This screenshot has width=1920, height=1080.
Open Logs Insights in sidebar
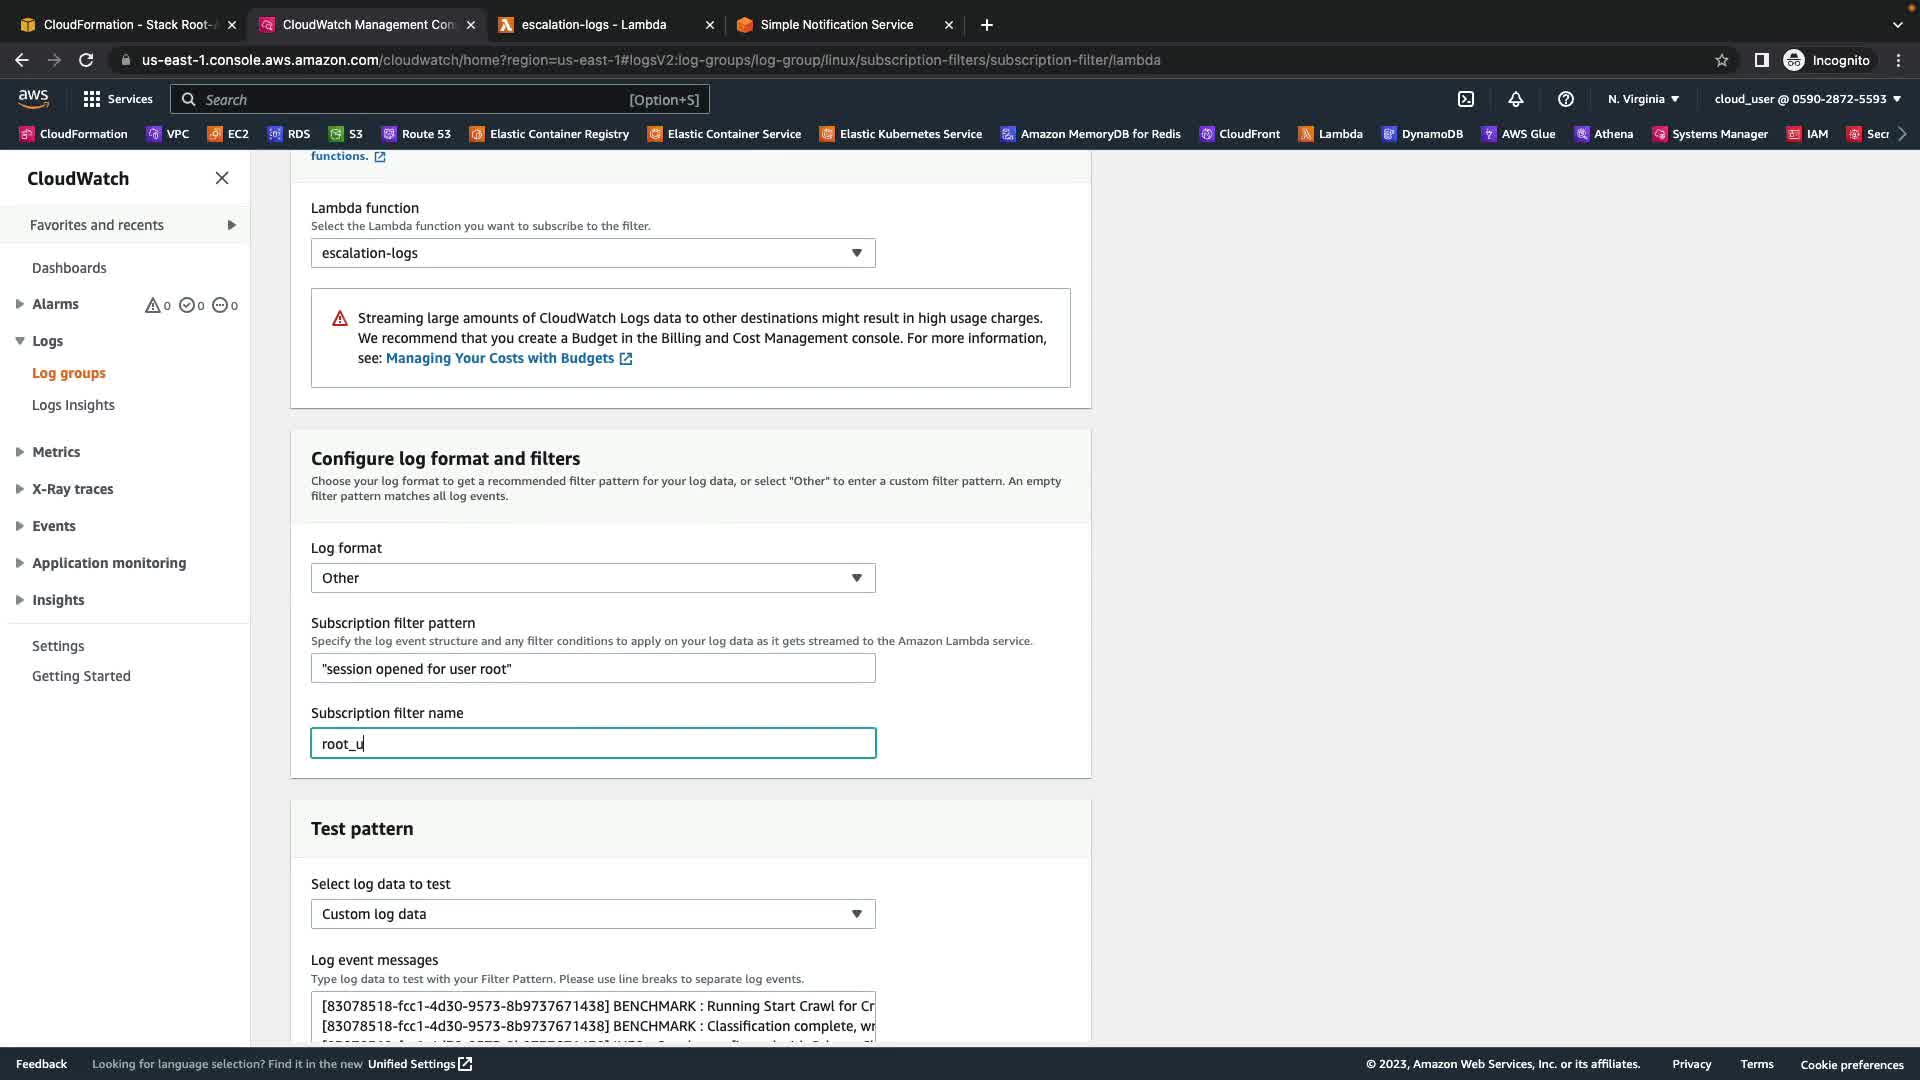click(73, 405)
